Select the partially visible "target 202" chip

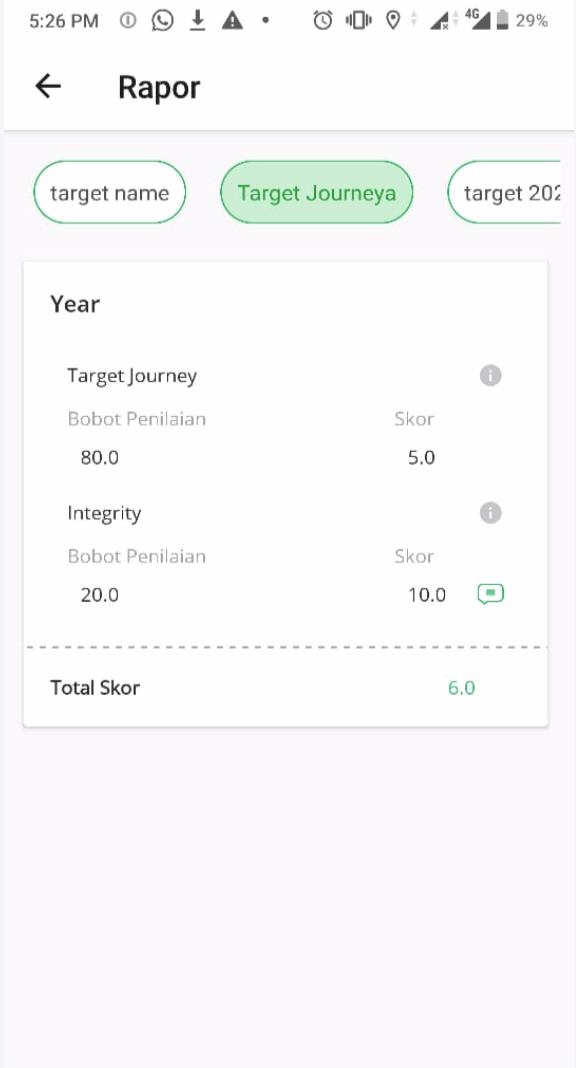tap(504, 193)
